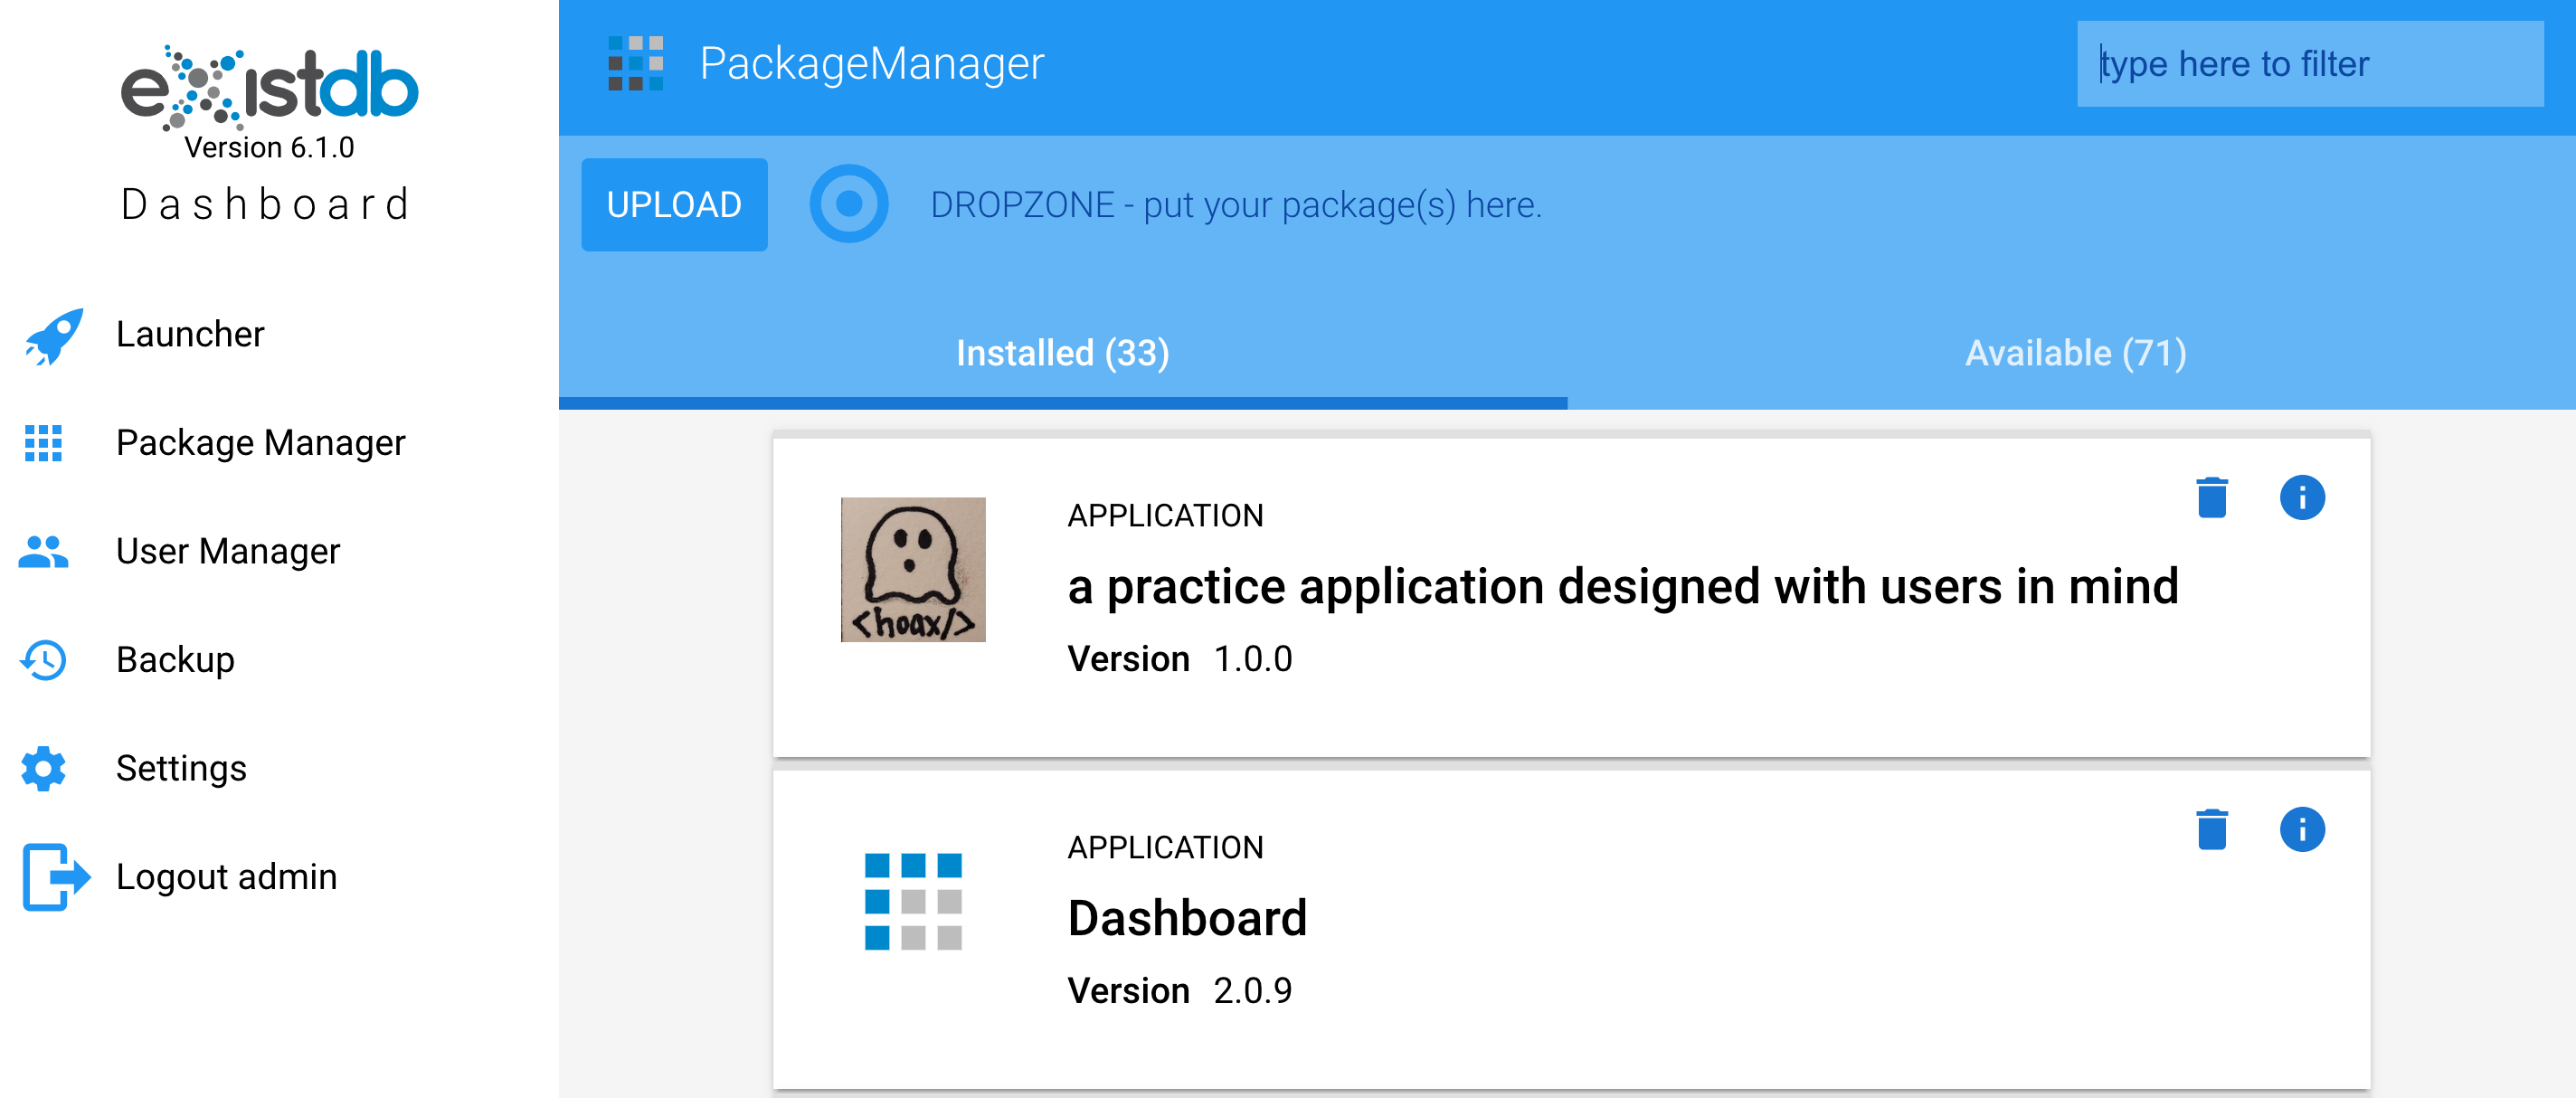Click the PackageManager title text
This screenshot has height=1098, width=2576.
pyautogui.click(x=871, y=63)
